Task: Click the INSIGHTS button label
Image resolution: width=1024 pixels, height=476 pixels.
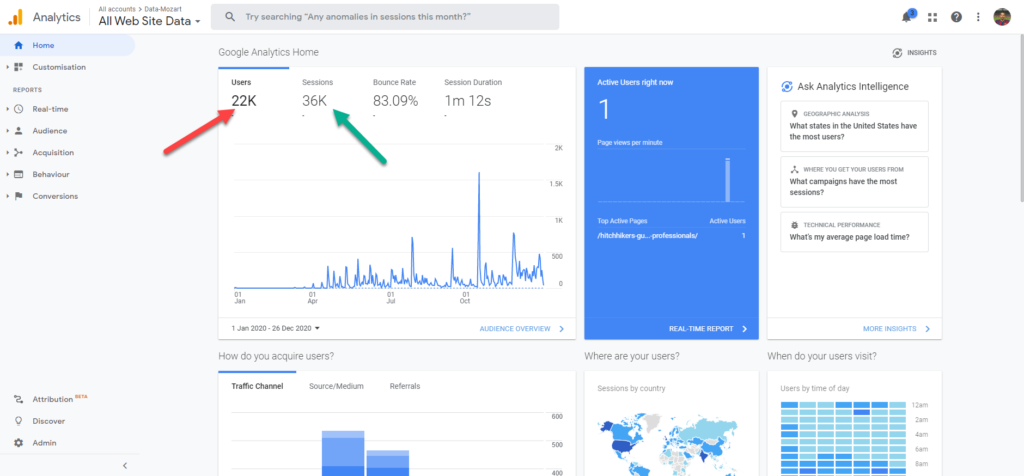Action: coord(921,53)
